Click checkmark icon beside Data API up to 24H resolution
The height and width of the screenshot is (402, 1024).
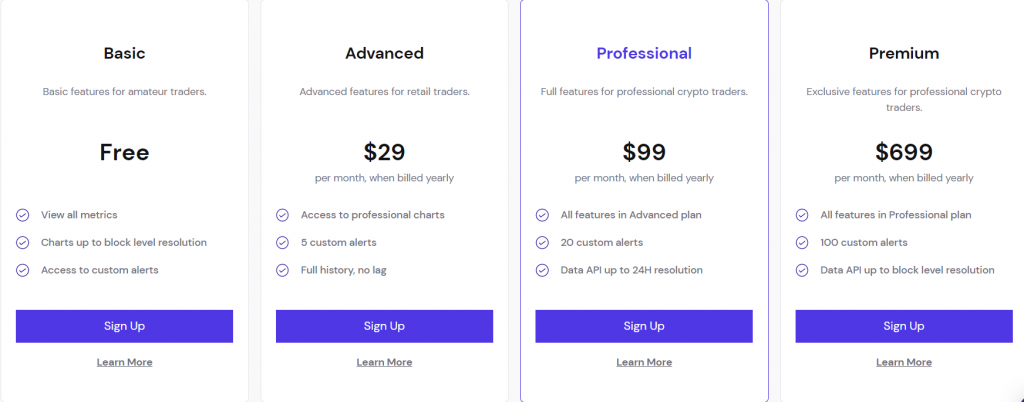pyautogui.click(x=542, y=270)
